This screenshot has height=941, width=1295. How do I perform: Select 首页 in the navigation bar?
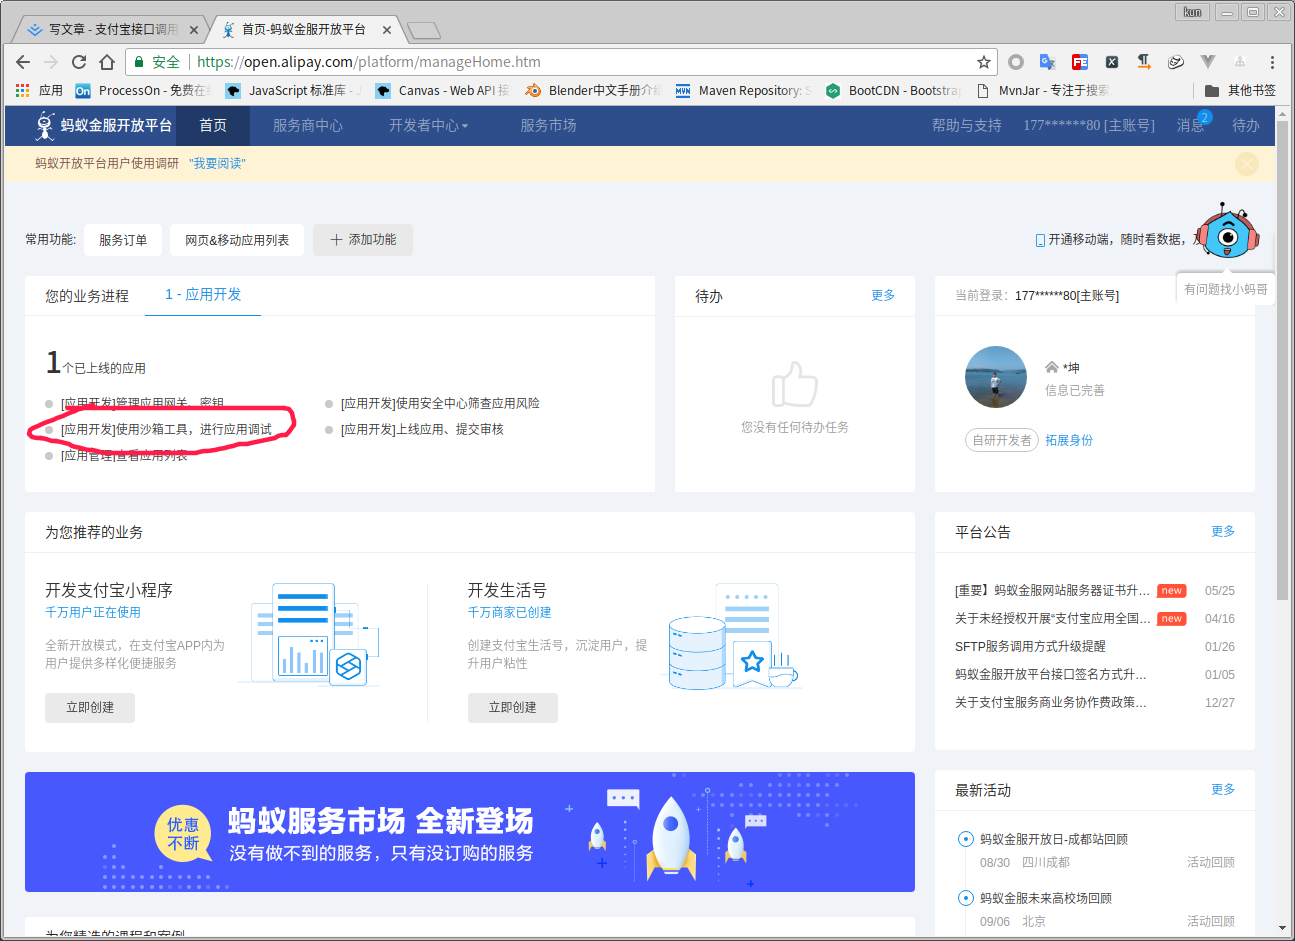213,125
